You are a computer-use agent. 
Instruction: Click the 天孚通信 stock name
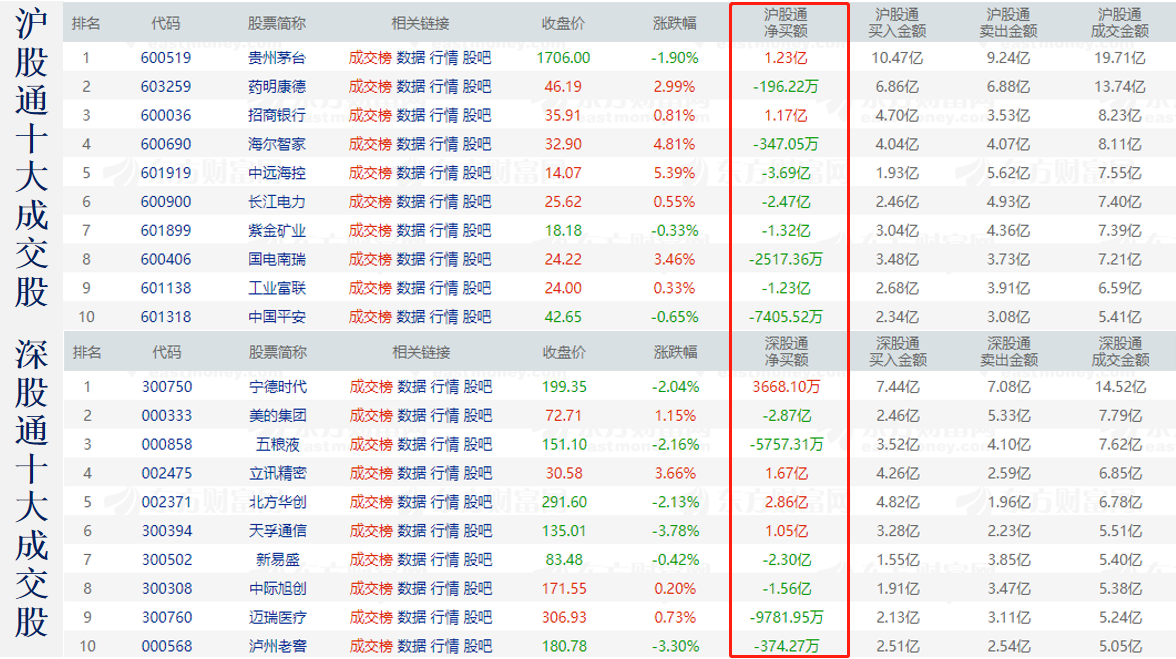pyautogui.click(x=278, y=531)
